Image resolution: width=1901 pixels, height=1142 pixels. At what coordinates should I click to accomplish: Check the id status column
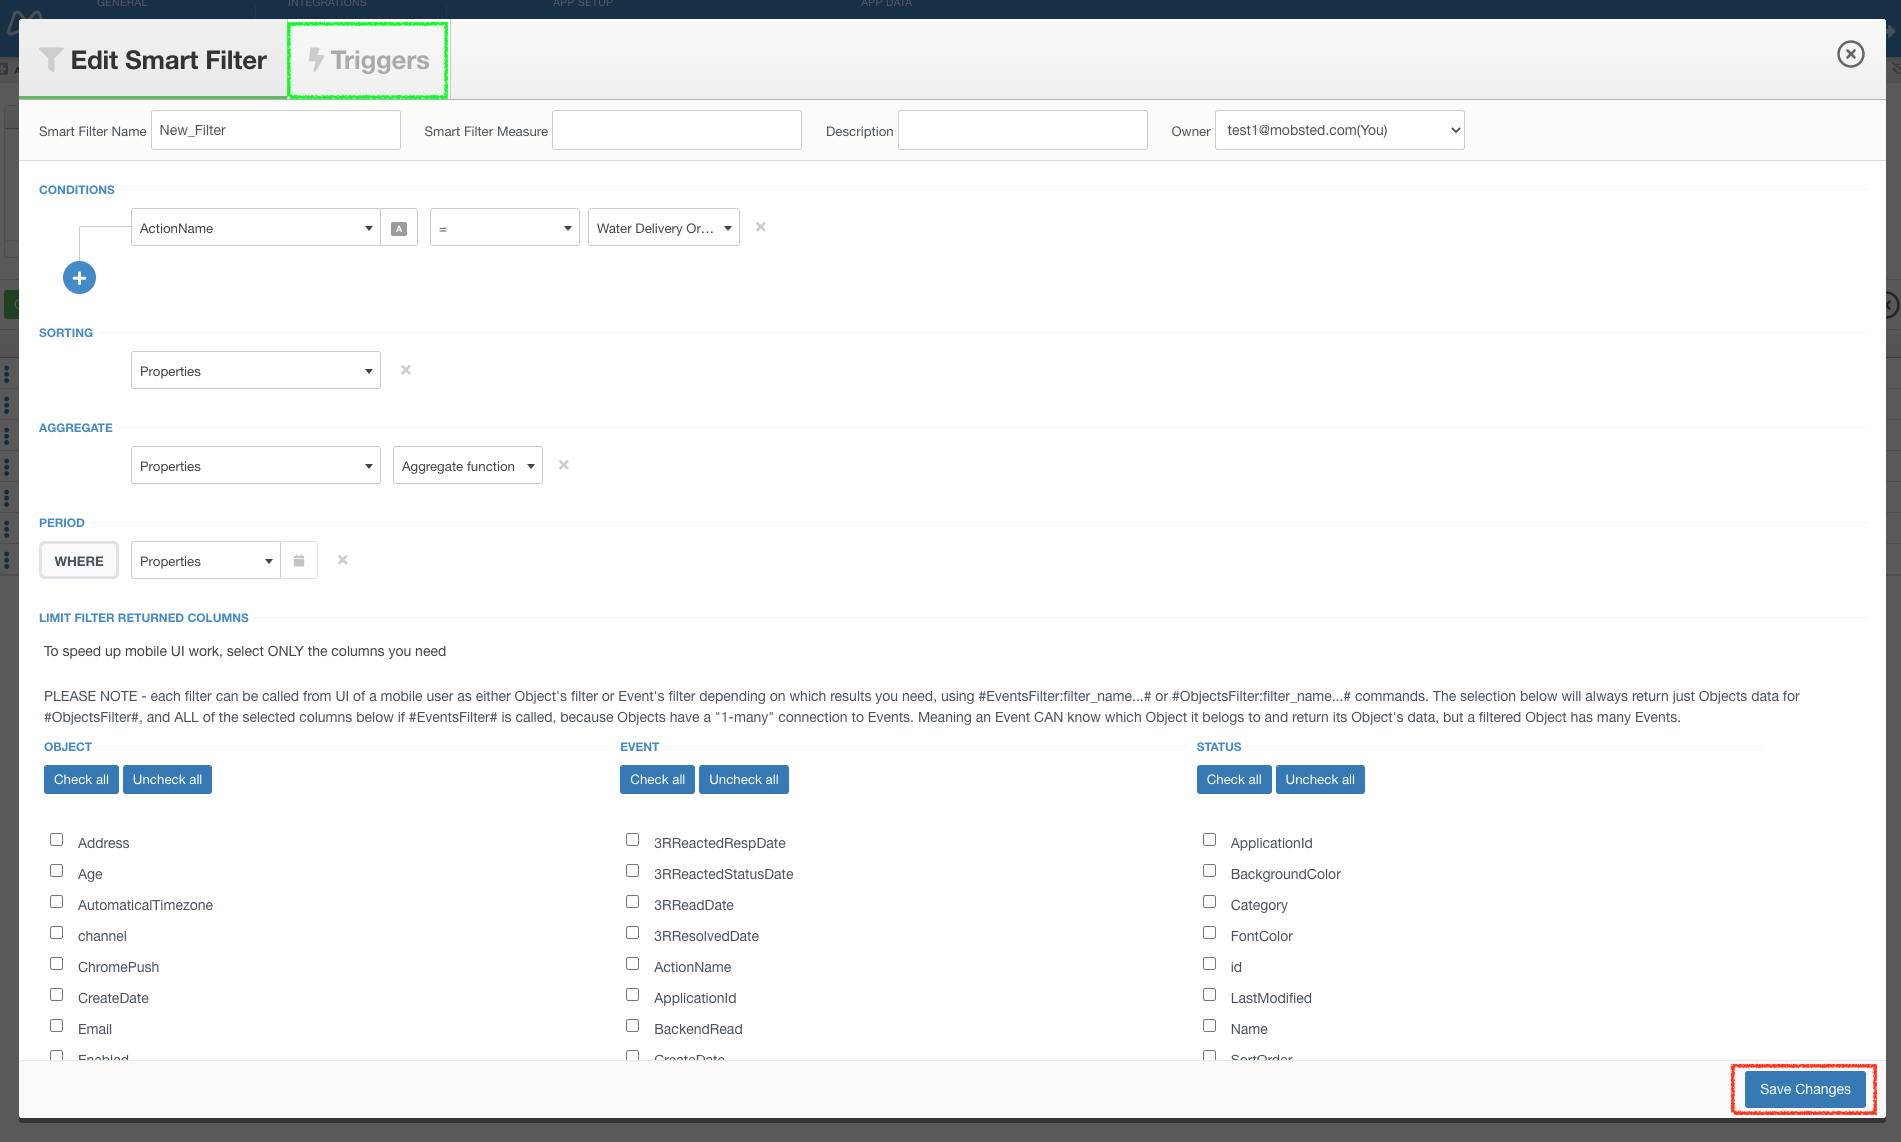1210,964
